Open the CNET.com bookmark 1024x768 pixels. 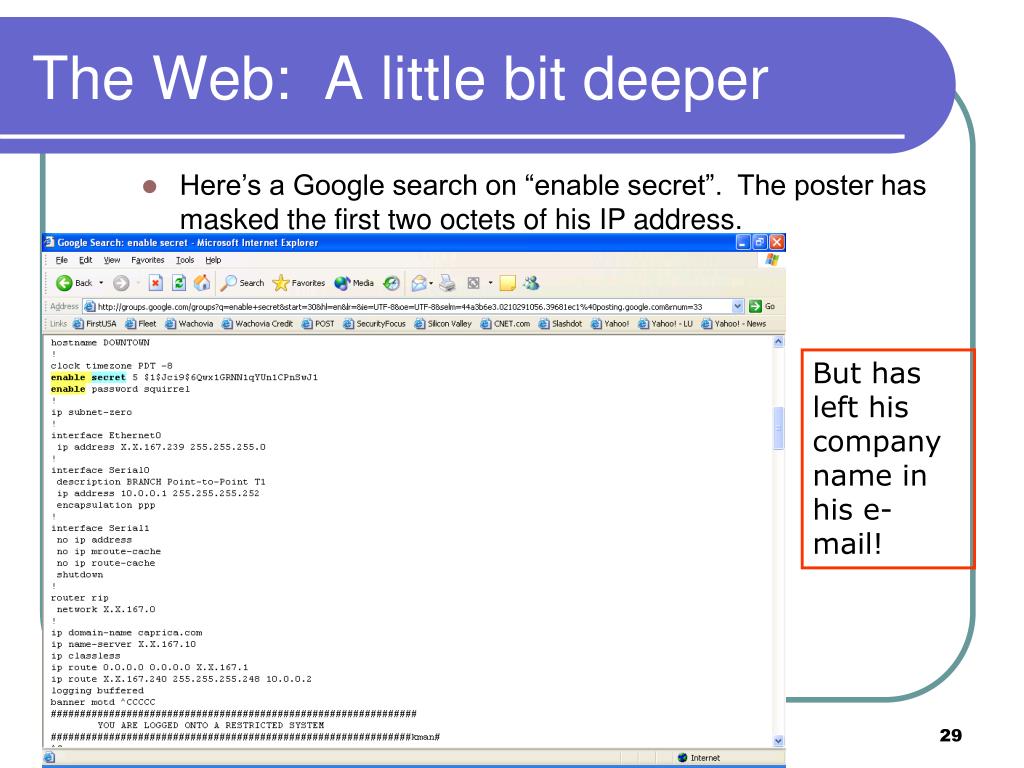(505, 324)
